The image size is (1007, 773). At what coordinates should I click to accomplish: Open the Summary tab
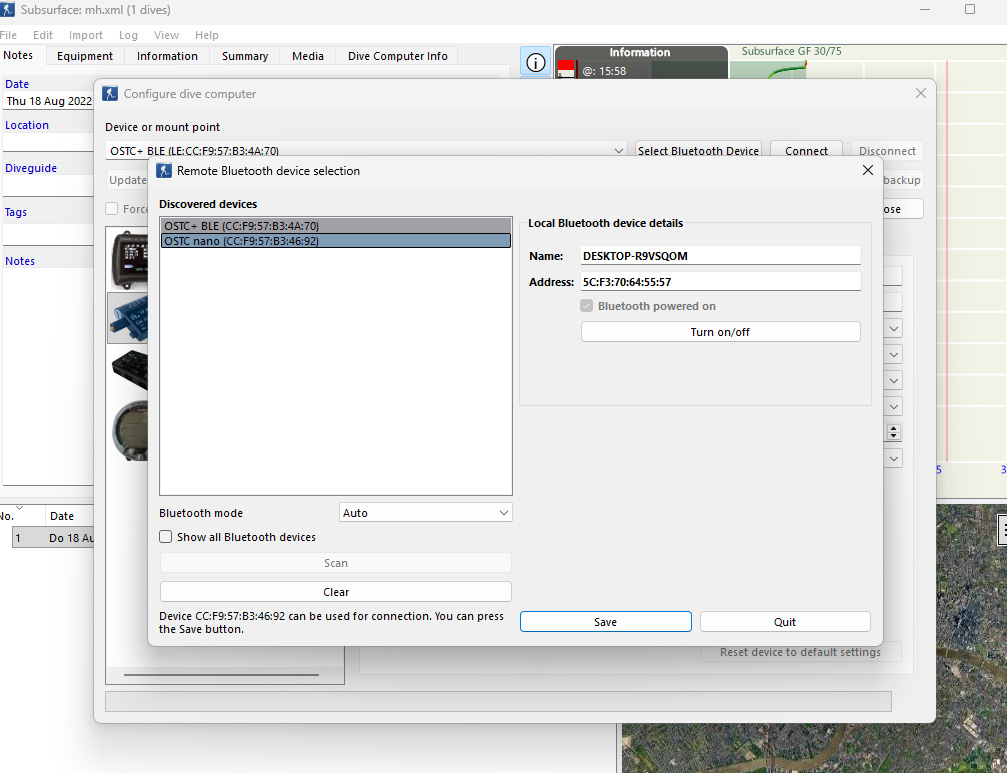point(245,56)
